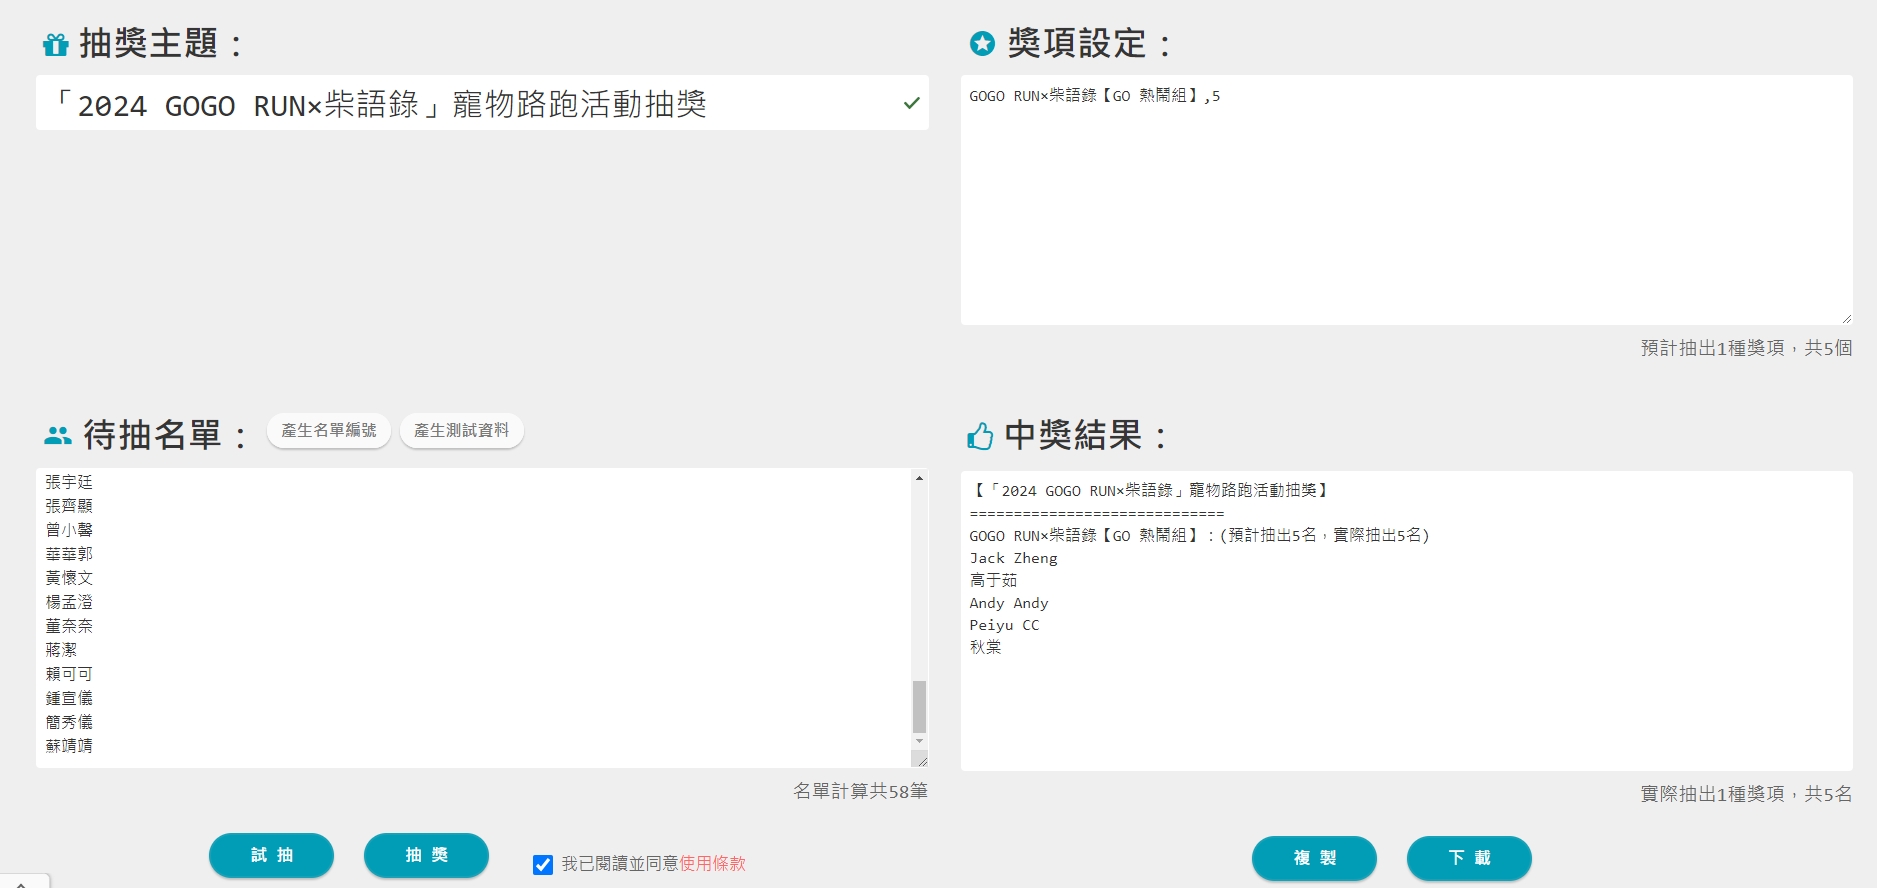
Task: Toggle the 我已閱讀並同意 terms checkbox
Action: tap(543, 864)
